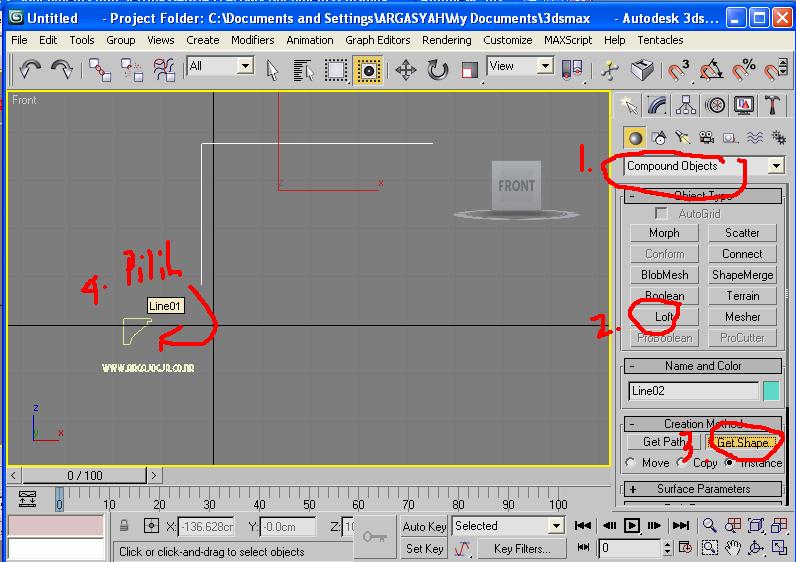Select the Shapes category icon
Screen dimensions: 796x562
tap(659, 138)
